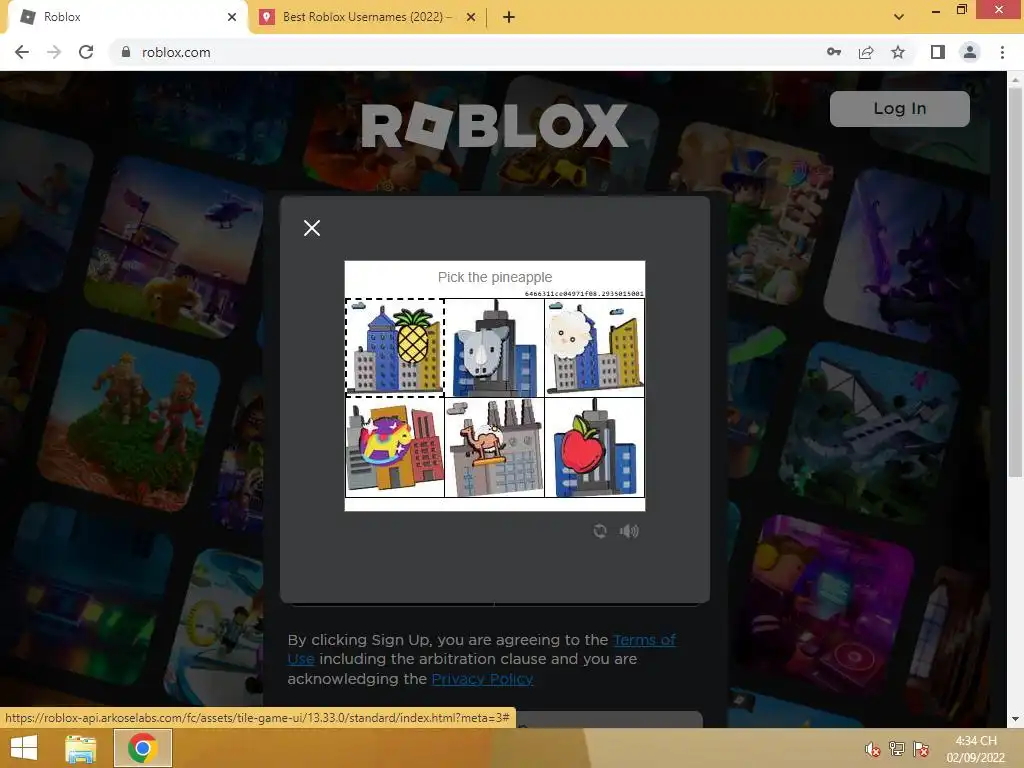Image resolution: width=1024 pixels, height=768 pixels.
Task: Close the Roblox tab
Action: pos(232,17)
